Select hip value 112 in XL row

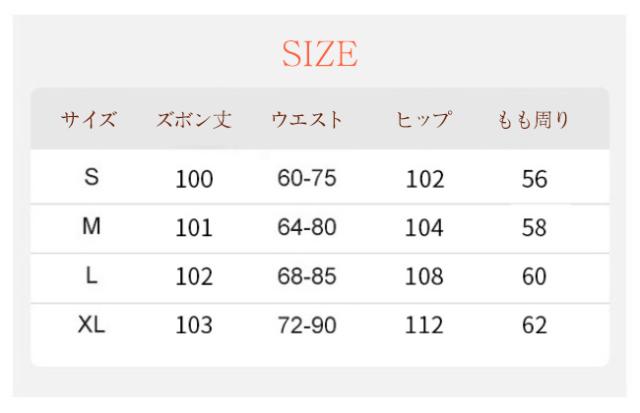(x=424, y=326)
